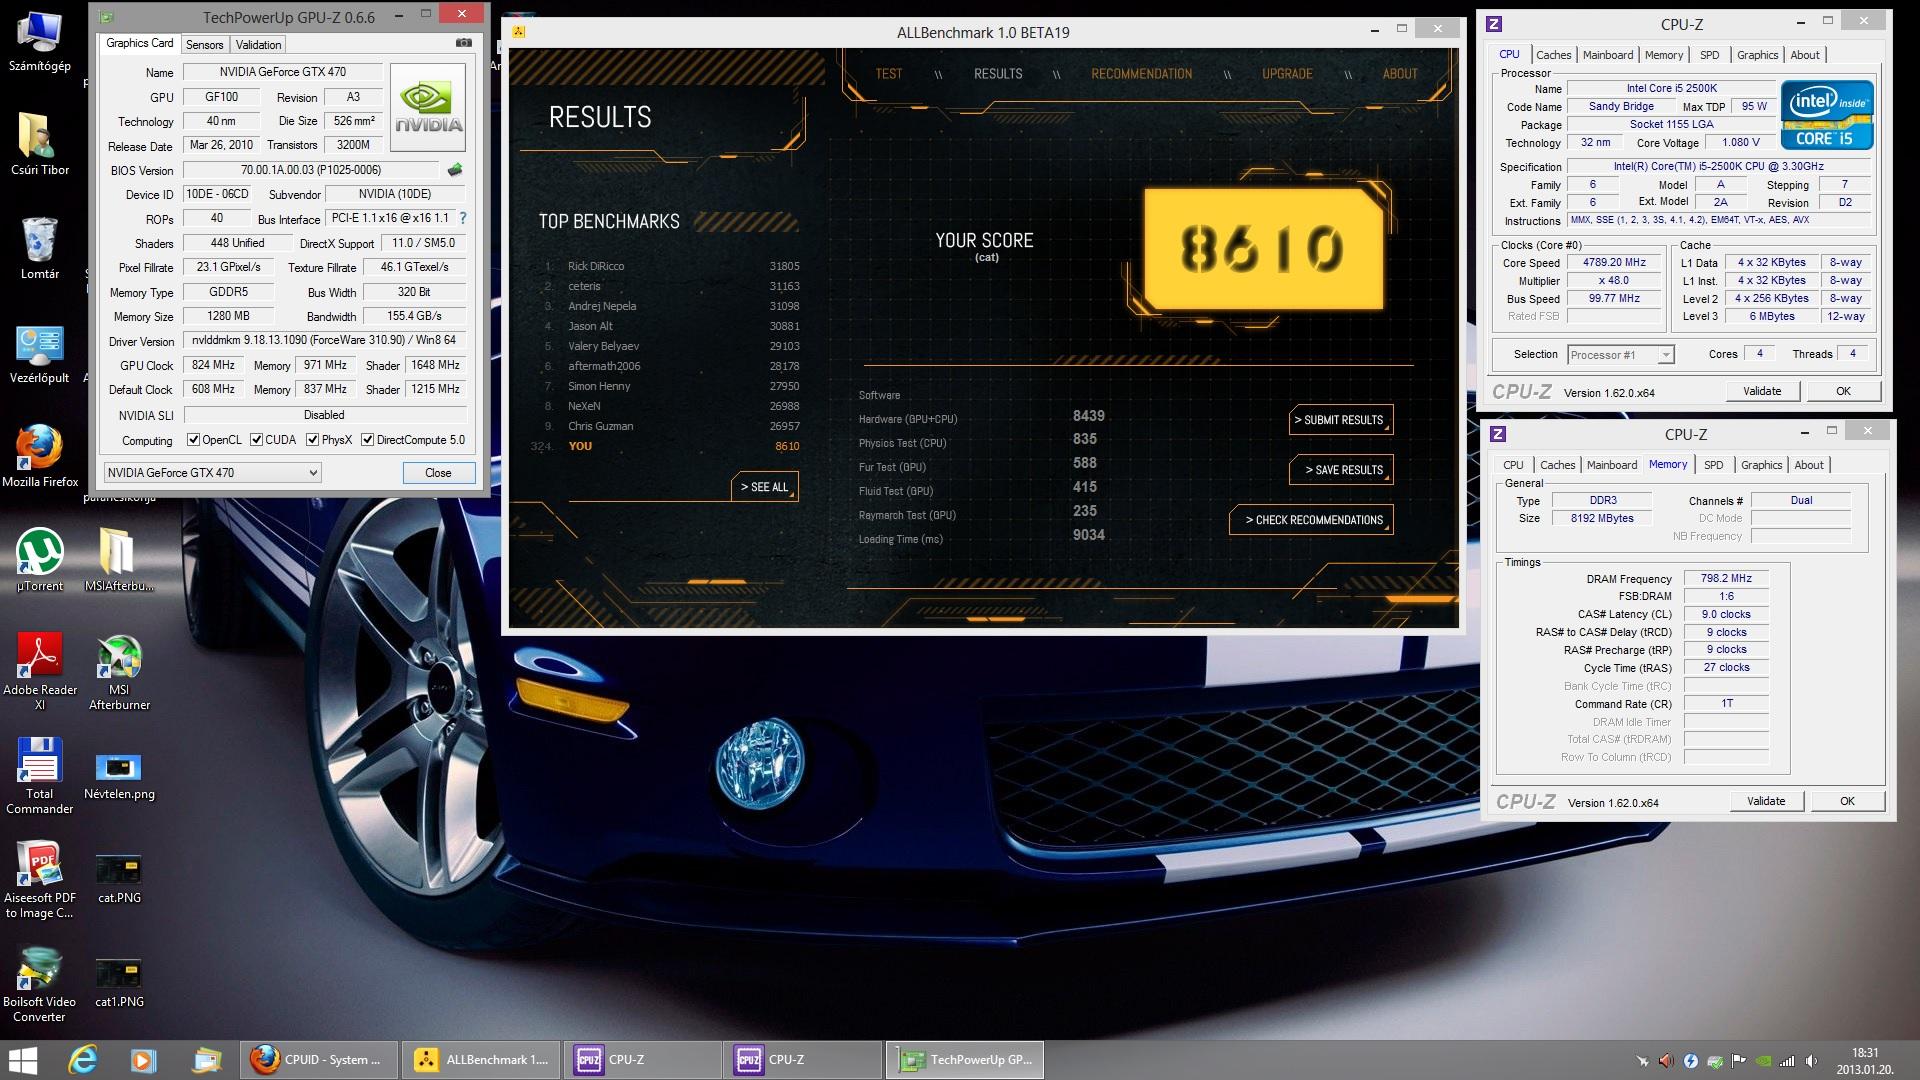Image resolution: width=1920 pixels, height=1080 pixels.
Task: Open the SPD tab in bottom CPU-Z
Action: pos(1713,465)
